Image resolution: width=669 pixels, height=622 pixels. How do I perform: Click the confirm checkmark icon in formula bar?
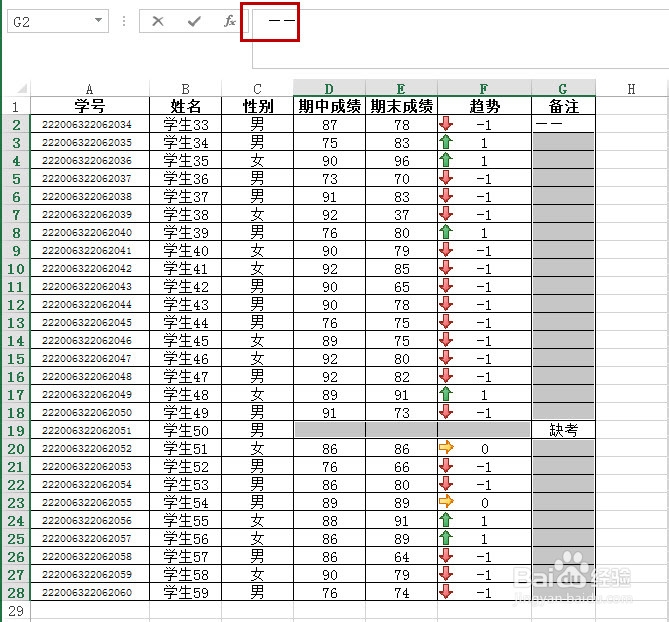click(194, 21)
